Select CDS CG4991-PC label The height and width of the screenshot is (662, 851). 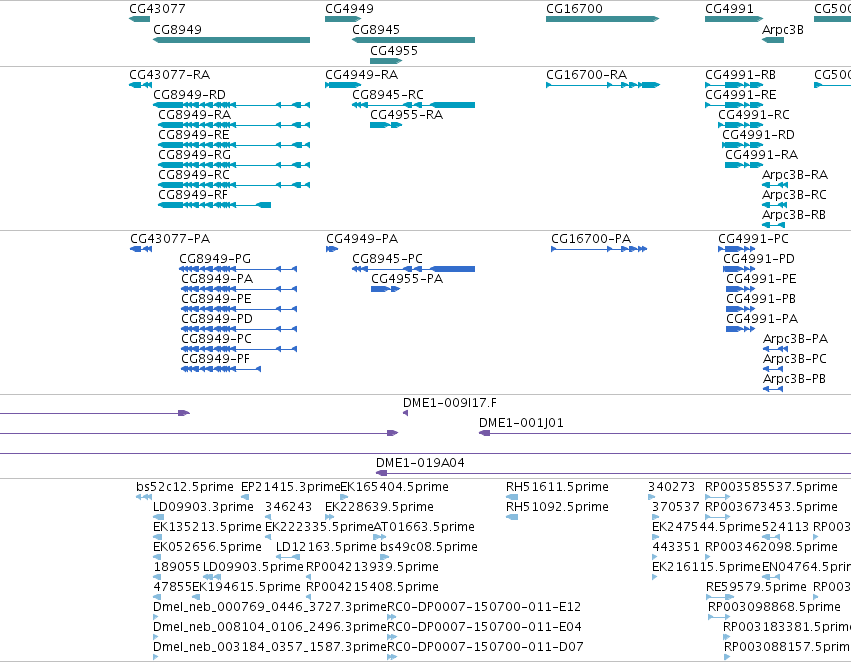753,239
